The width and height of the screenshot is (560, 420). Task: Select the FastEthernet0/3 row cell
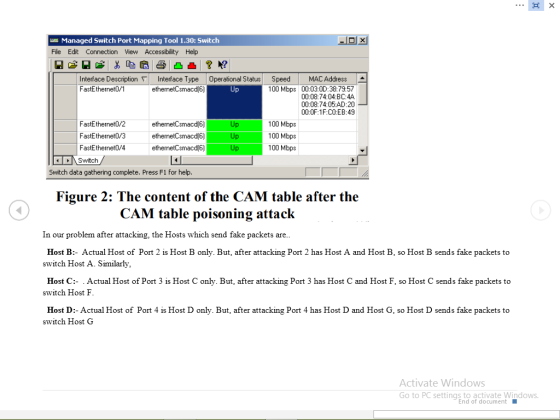(x=113, y=137)
